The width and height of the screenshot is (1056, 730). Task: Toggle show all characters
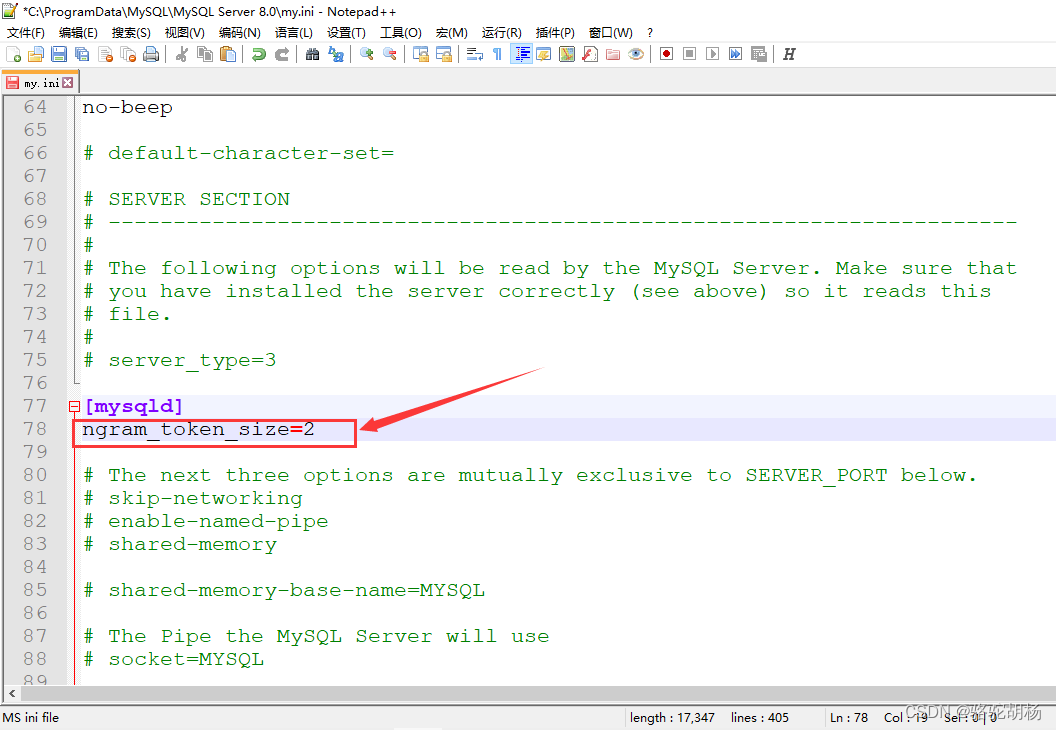(x=497, y=54)
